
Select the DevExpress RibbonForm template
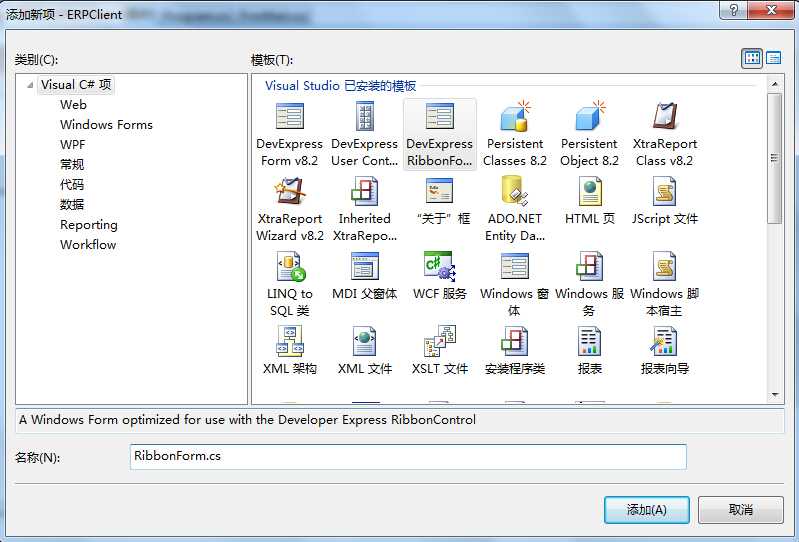(x=439, y=135)
